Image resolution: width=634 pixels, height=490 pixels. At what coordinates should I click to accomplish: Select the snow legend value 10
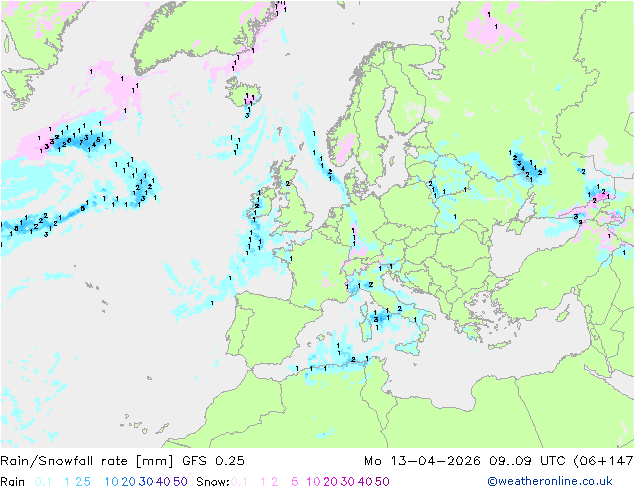[313, 482]
